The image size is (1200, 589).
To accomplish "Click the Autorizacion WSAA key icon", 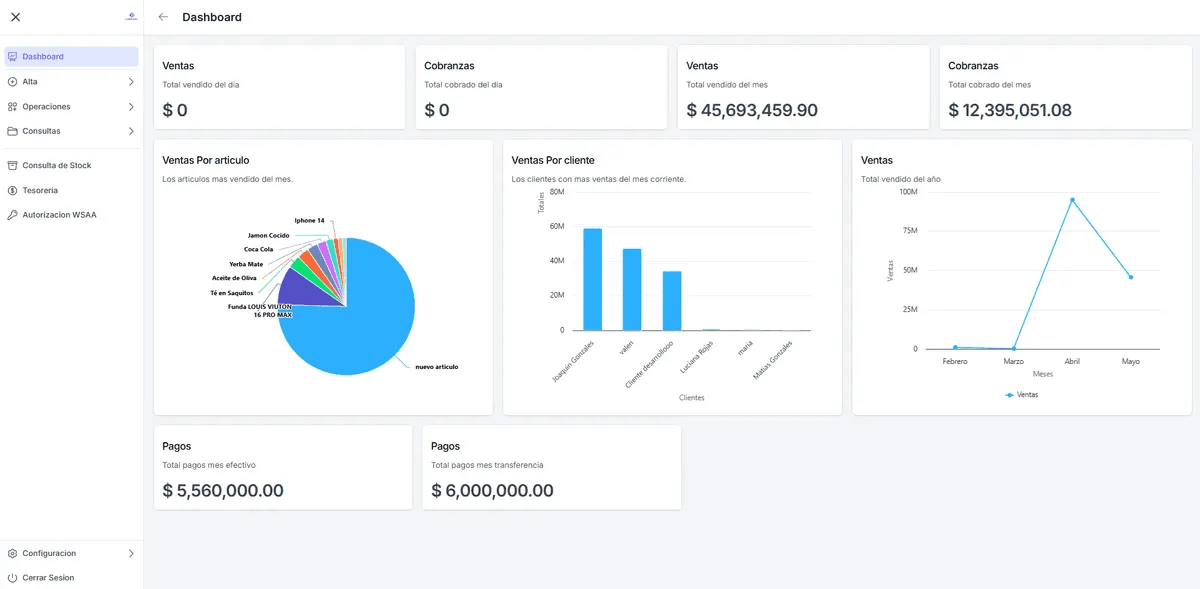I will click(12, 214).
